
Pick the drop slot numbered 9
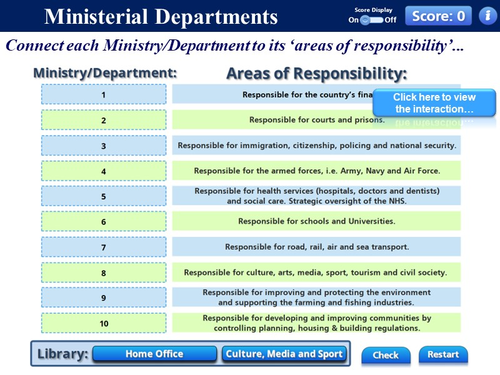point(104,298)
